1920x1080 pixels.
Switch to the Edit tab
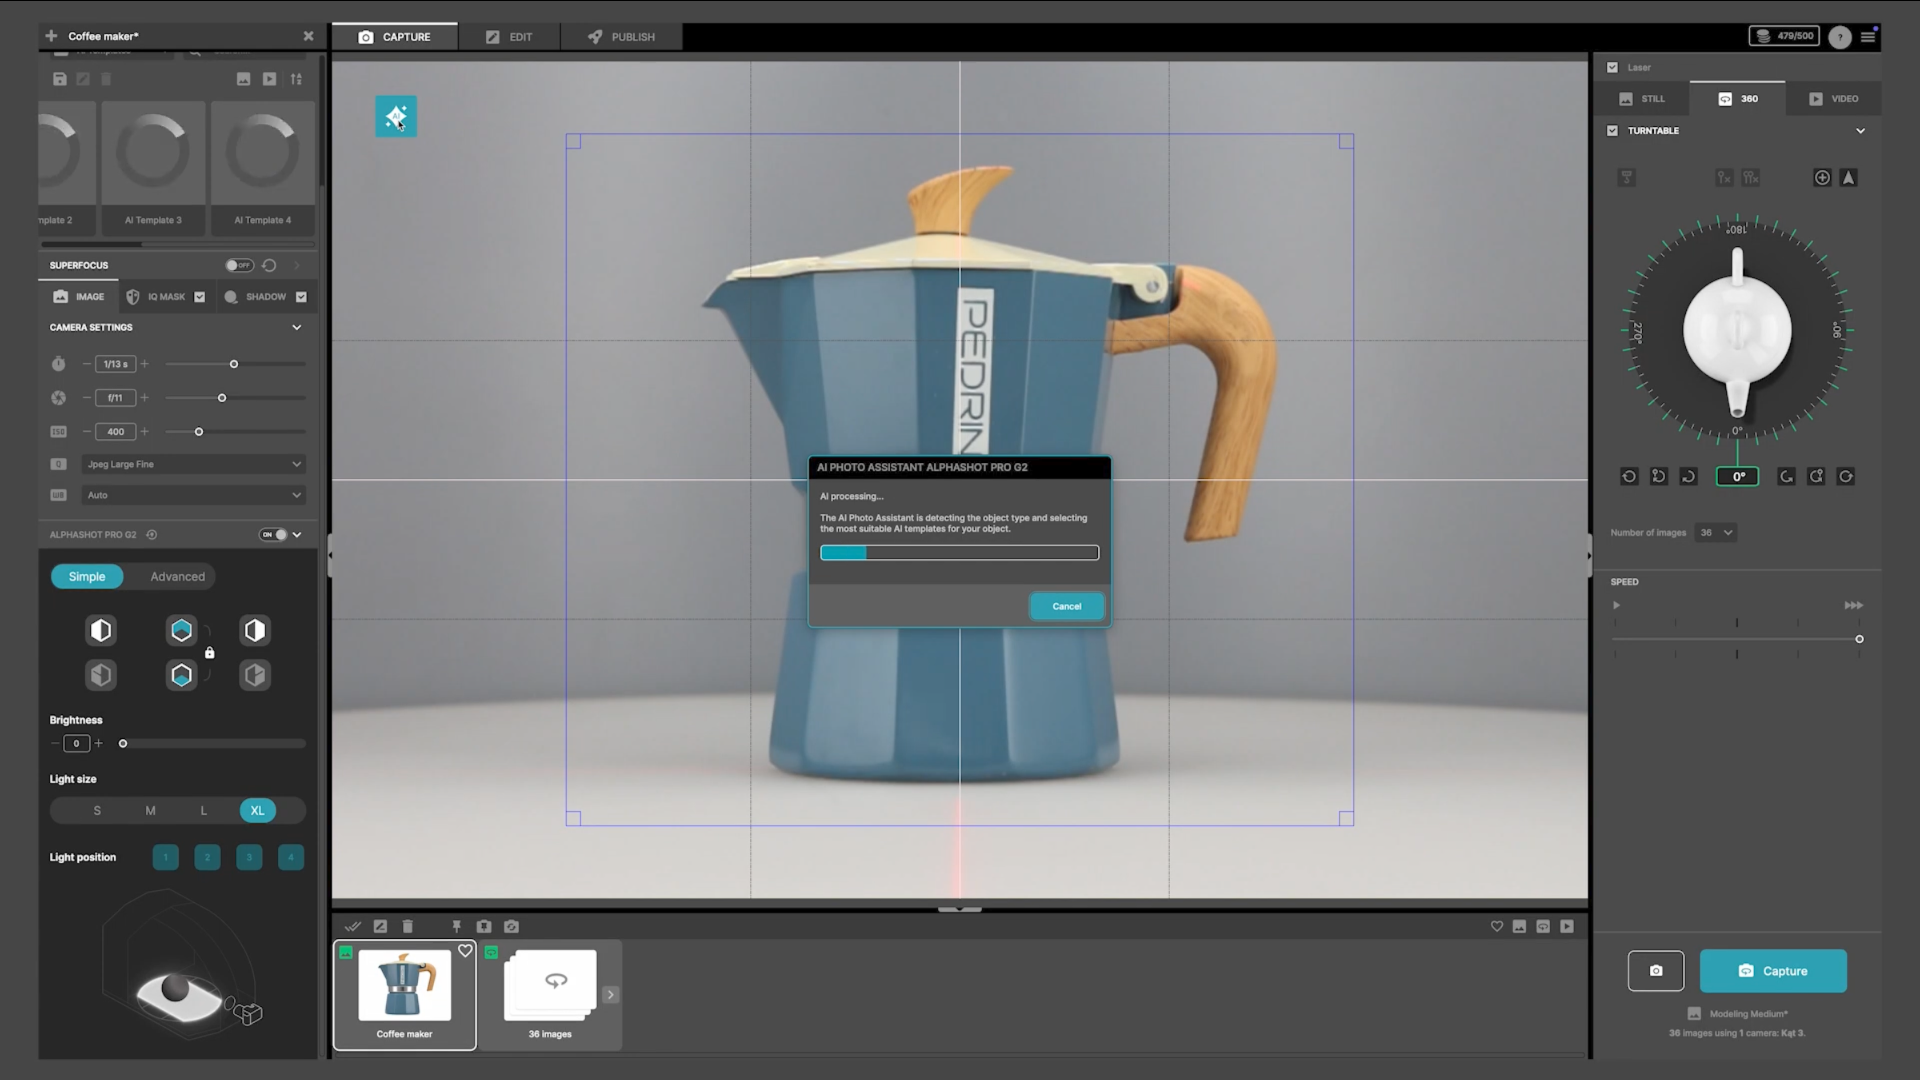pyautogui.click(x=509, y=37)
